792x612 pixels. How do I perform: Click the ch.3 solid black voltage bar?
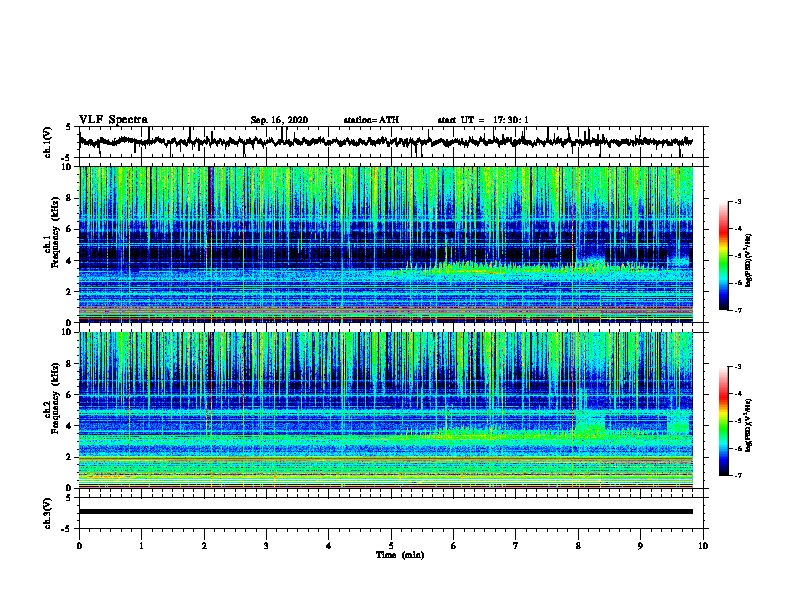386,512
